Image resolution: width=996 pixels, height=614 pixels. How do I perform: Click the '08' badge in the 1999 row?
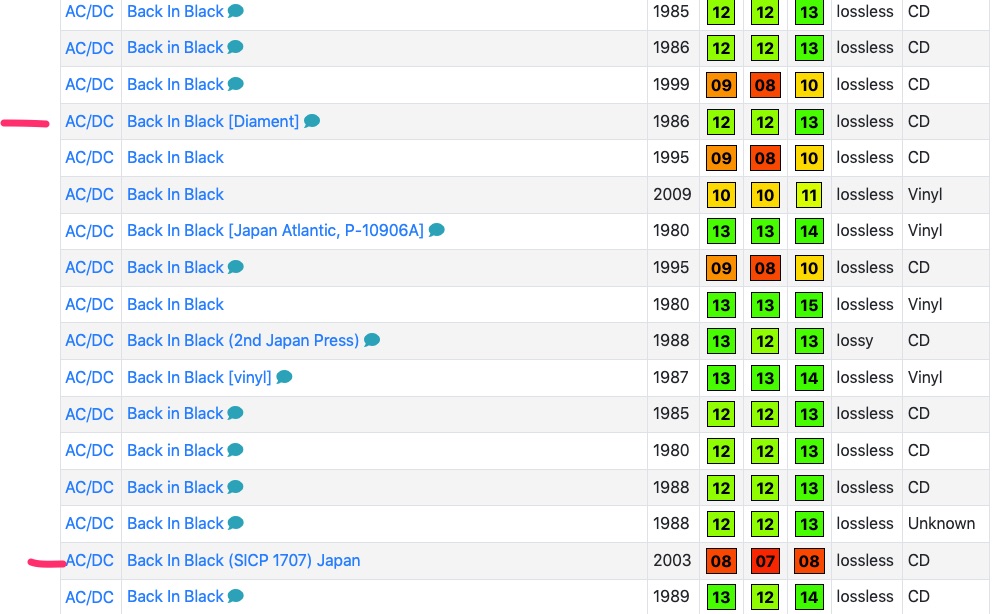click(x=765, y=85)
